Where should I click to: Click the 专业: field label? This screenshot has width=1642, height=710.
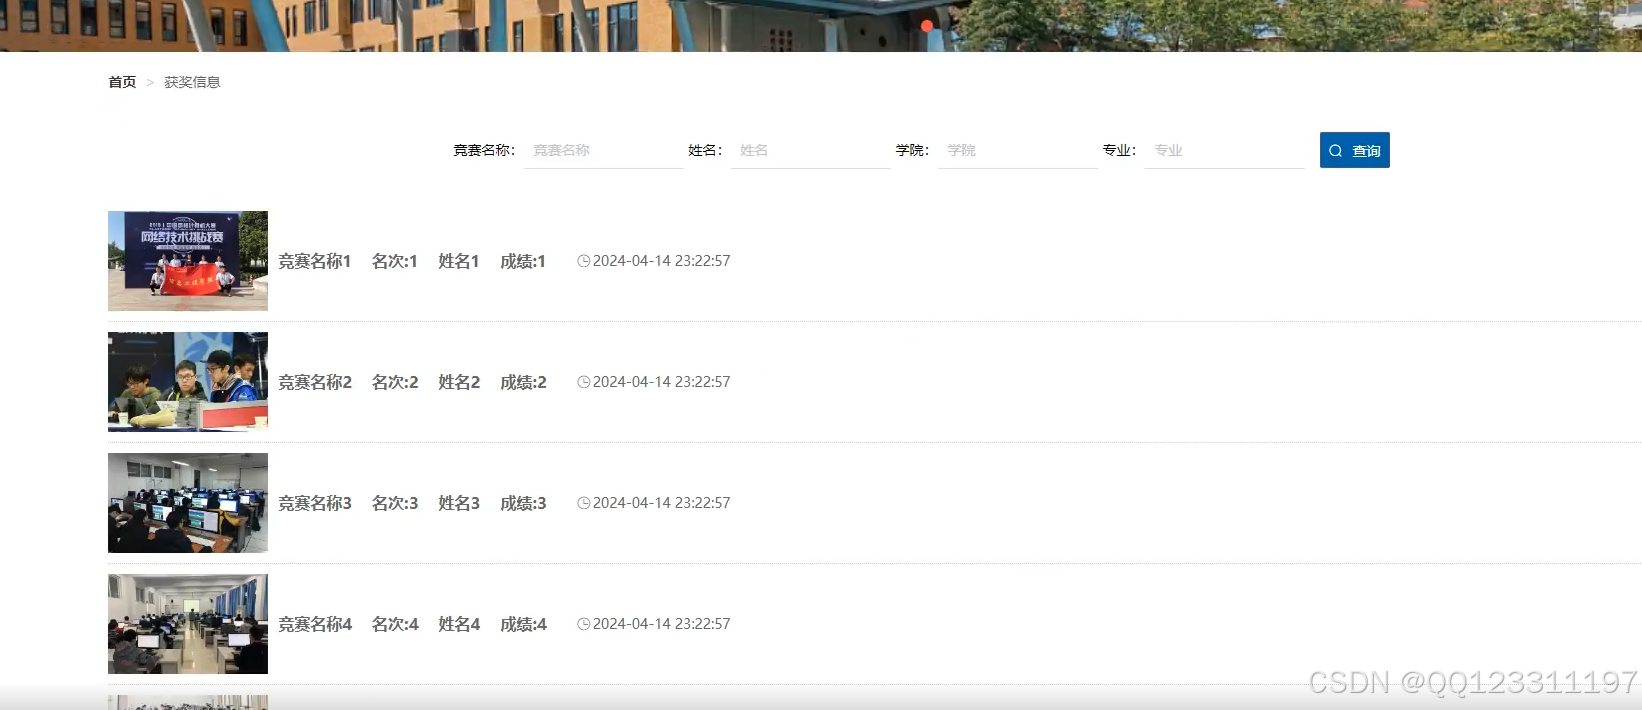coord(1119,150)
